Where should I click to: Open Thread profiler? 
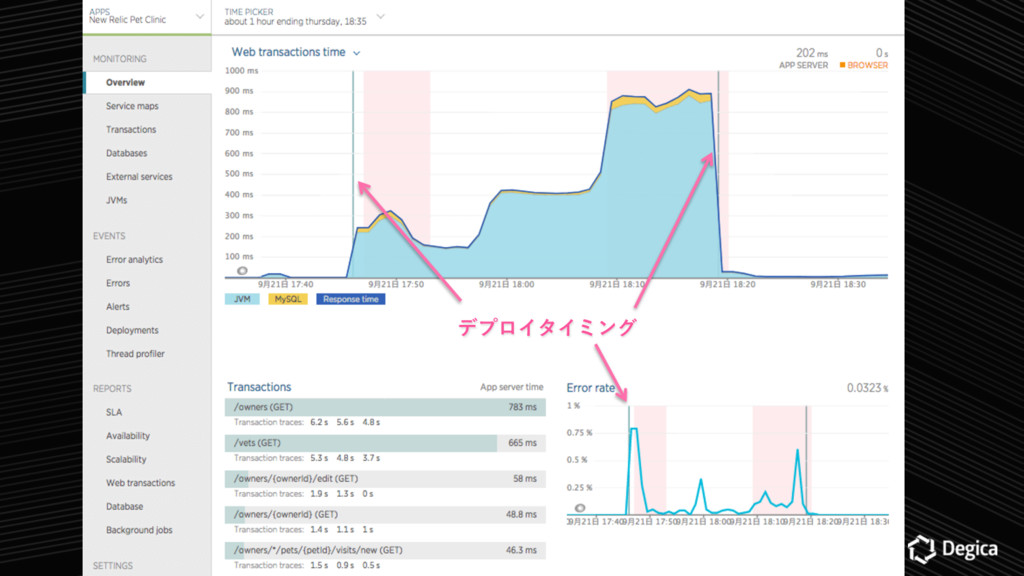click(x=135, y=353)
